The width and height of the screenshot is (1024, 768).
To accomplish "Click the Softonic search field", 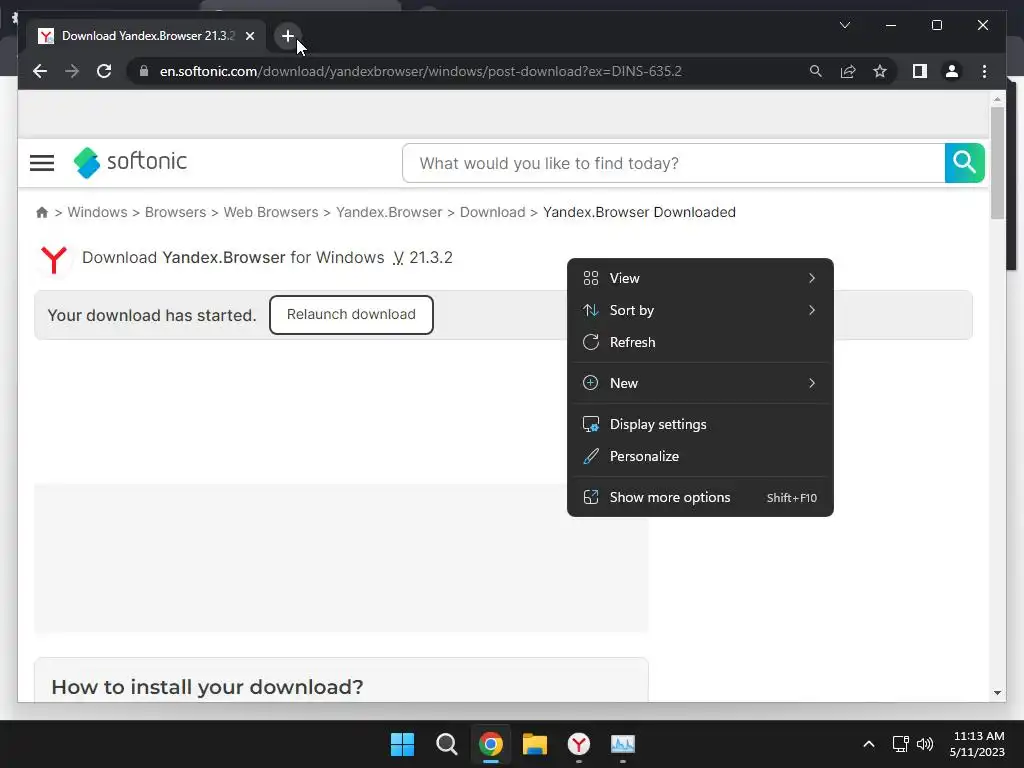I will point(673,163).
